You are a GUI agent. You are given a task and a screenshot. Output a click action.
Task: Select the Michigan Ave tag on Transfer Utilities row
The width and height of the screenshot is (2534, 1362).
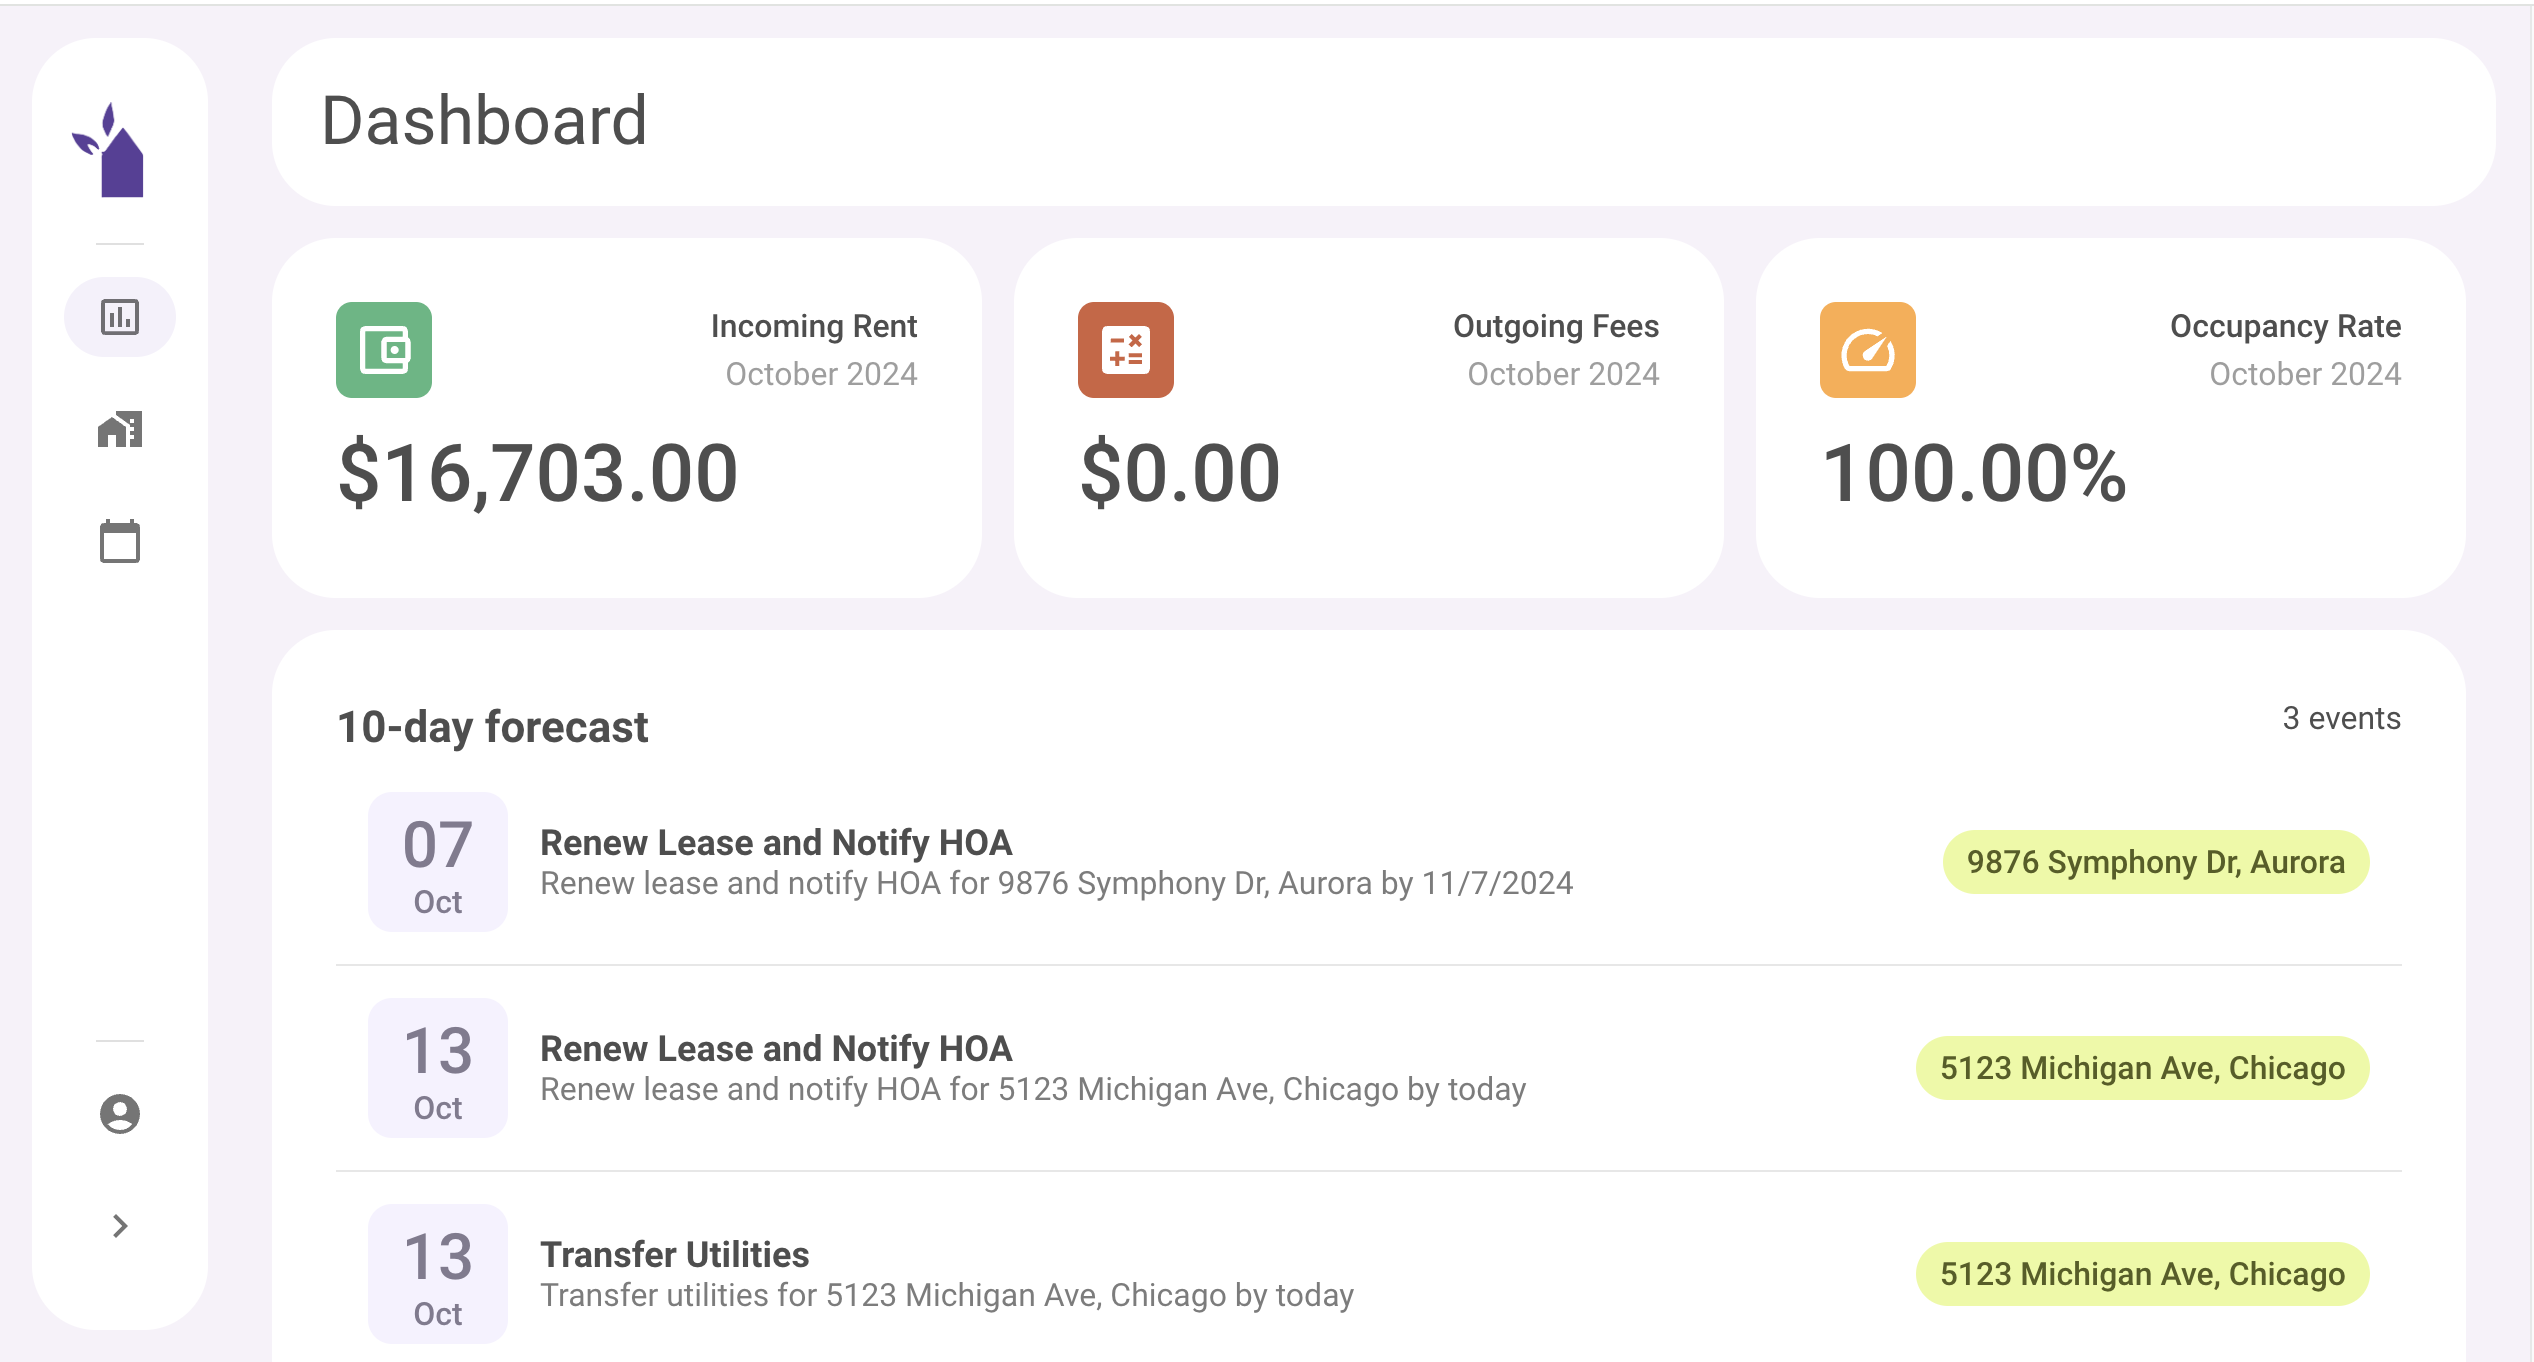coord(2142,1274)
